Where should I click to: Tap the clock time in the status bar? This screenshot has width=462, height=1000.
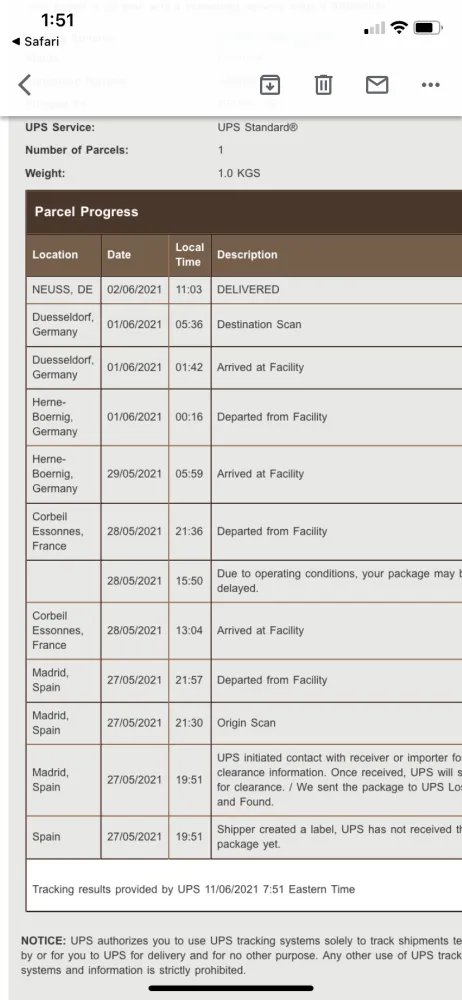57,20
